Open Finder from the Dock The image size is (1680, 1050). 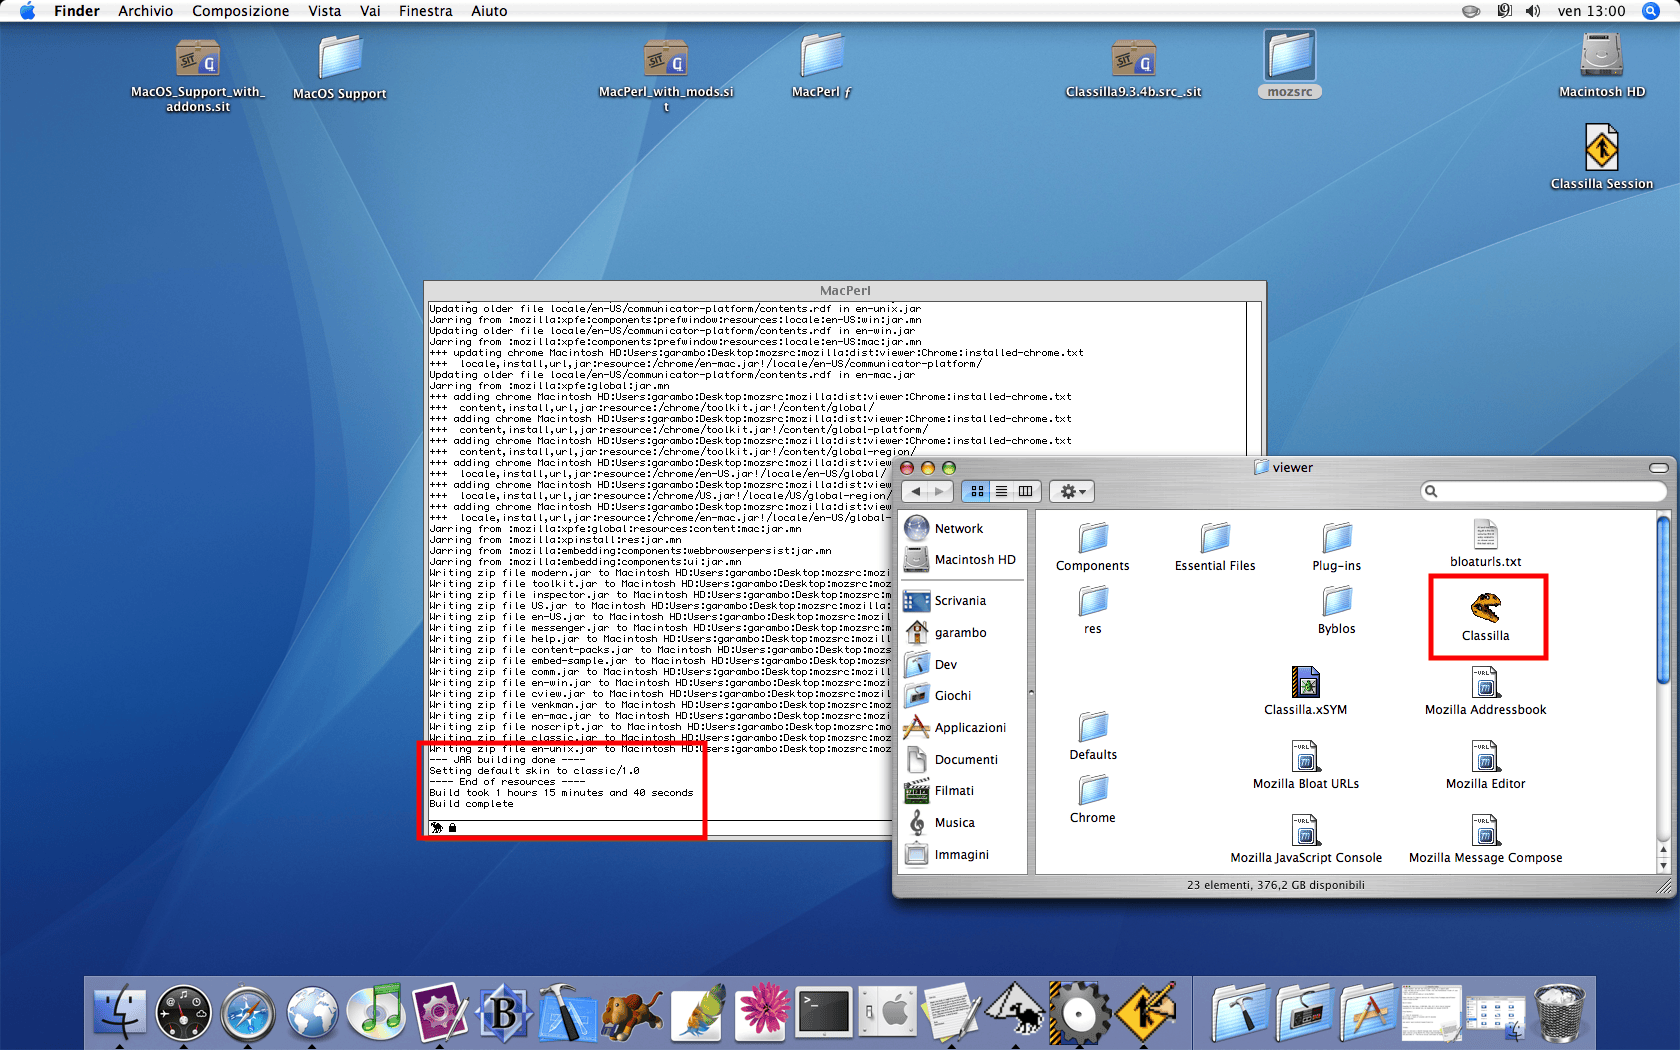[x=120, y=1012]
